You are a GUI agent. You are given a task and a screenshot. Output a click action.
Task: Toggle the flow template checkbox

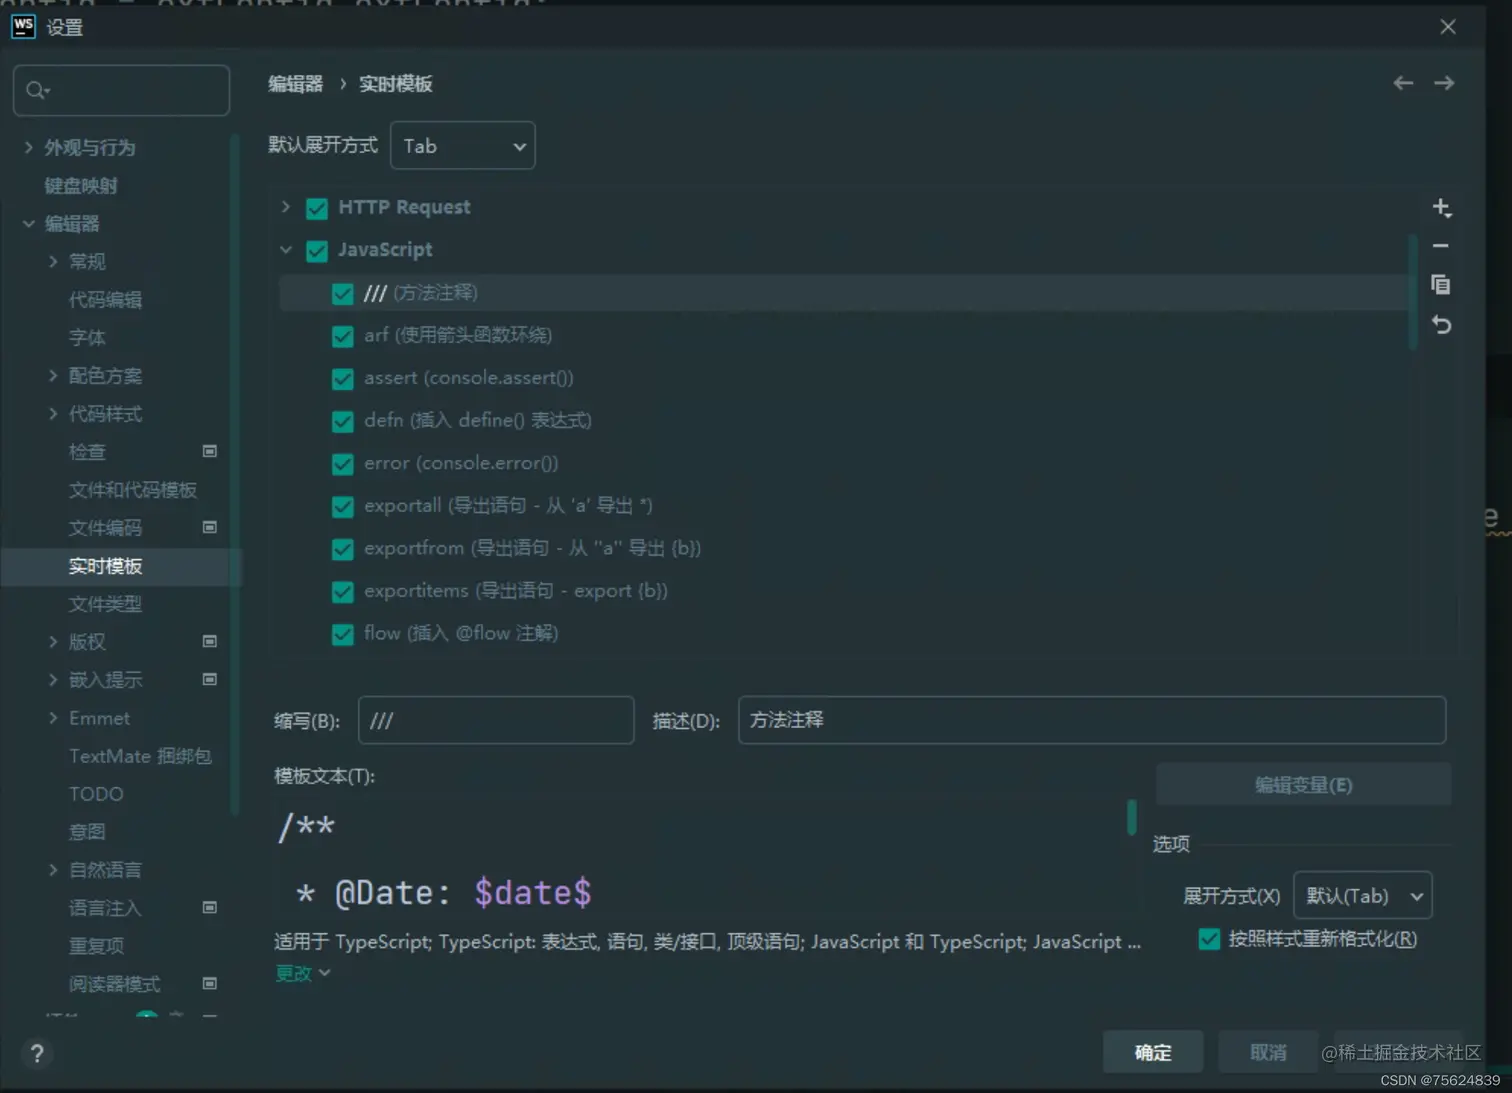tap(343, 634)
